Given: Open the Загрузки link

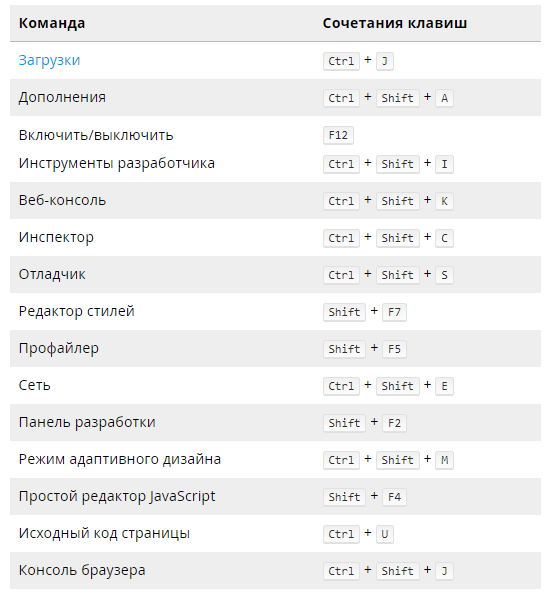Looking at the screenshot, I should pyautogui.click(x=49, y=60).
